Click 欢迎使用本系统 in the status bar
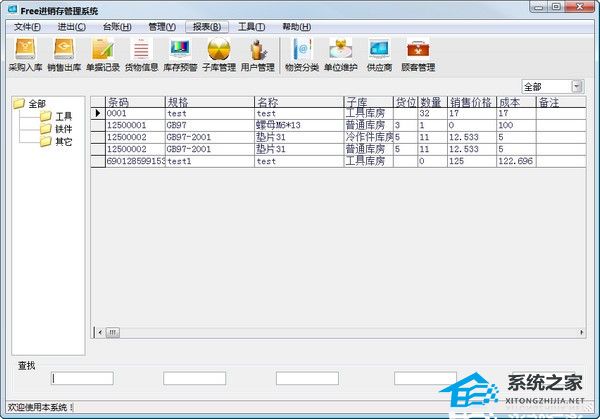Image resolution: width=600 pixels, height=419 pixels. click(x=37, y=408)
